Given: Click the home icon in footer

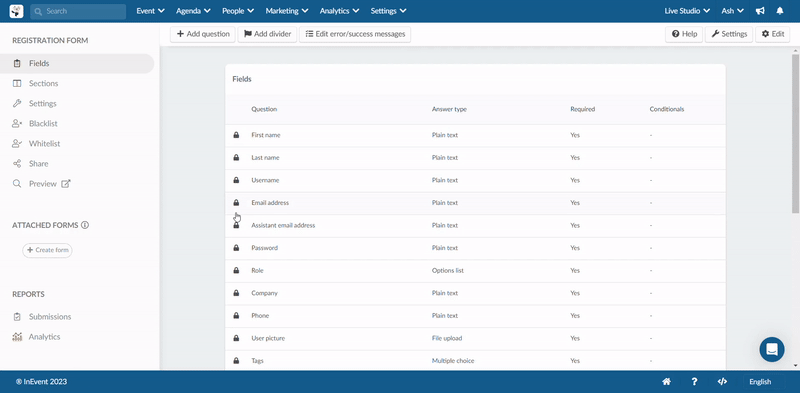Looking at the screenshot, I should click(666, 382).
